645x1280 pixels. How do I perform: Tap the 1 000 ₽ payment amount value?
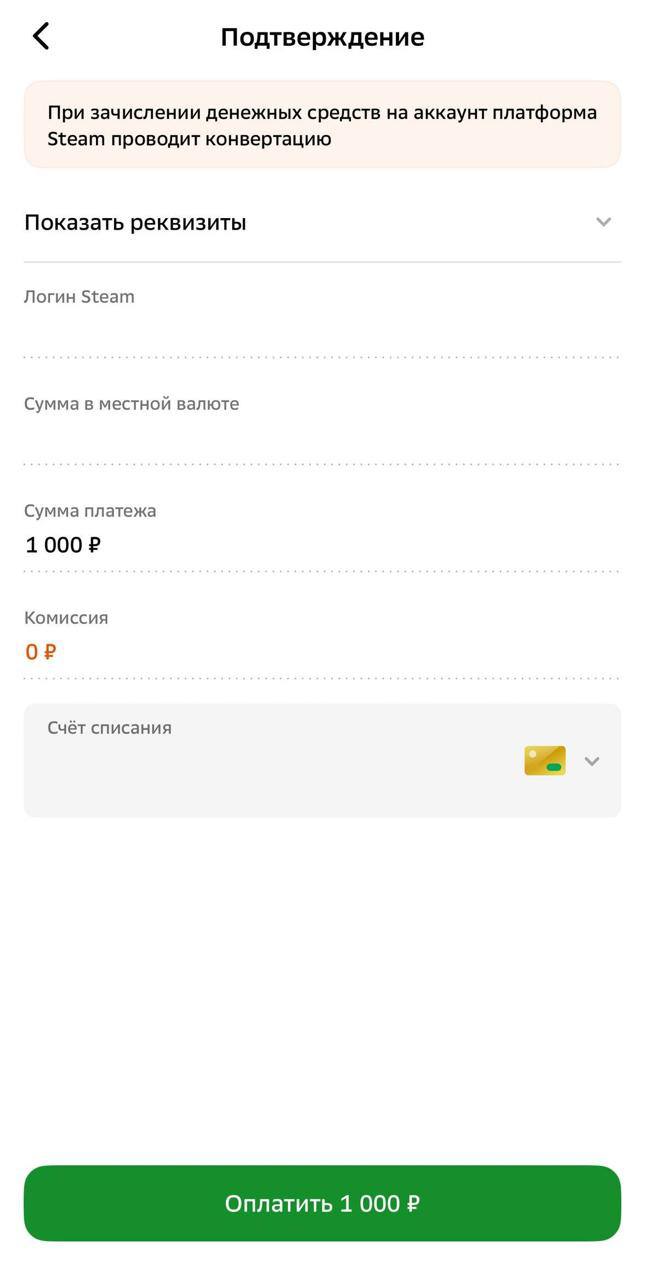(63, 545)
